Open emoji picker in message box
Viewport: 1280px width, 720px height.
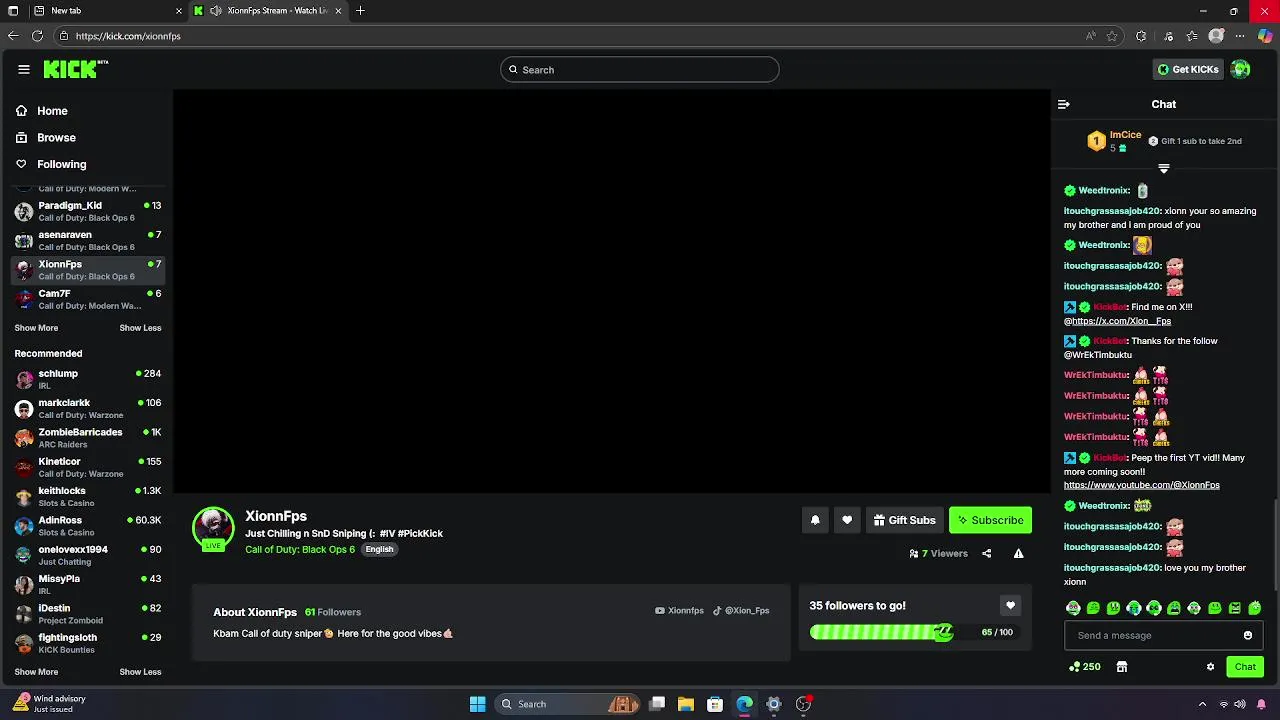coord(1248,635)
